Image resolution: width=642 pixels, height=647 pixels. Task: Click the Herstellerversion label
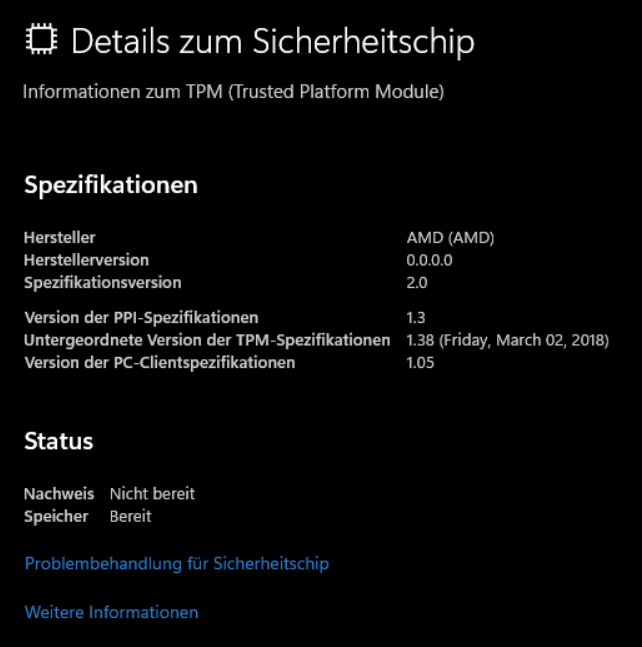[x=86, y=260]
